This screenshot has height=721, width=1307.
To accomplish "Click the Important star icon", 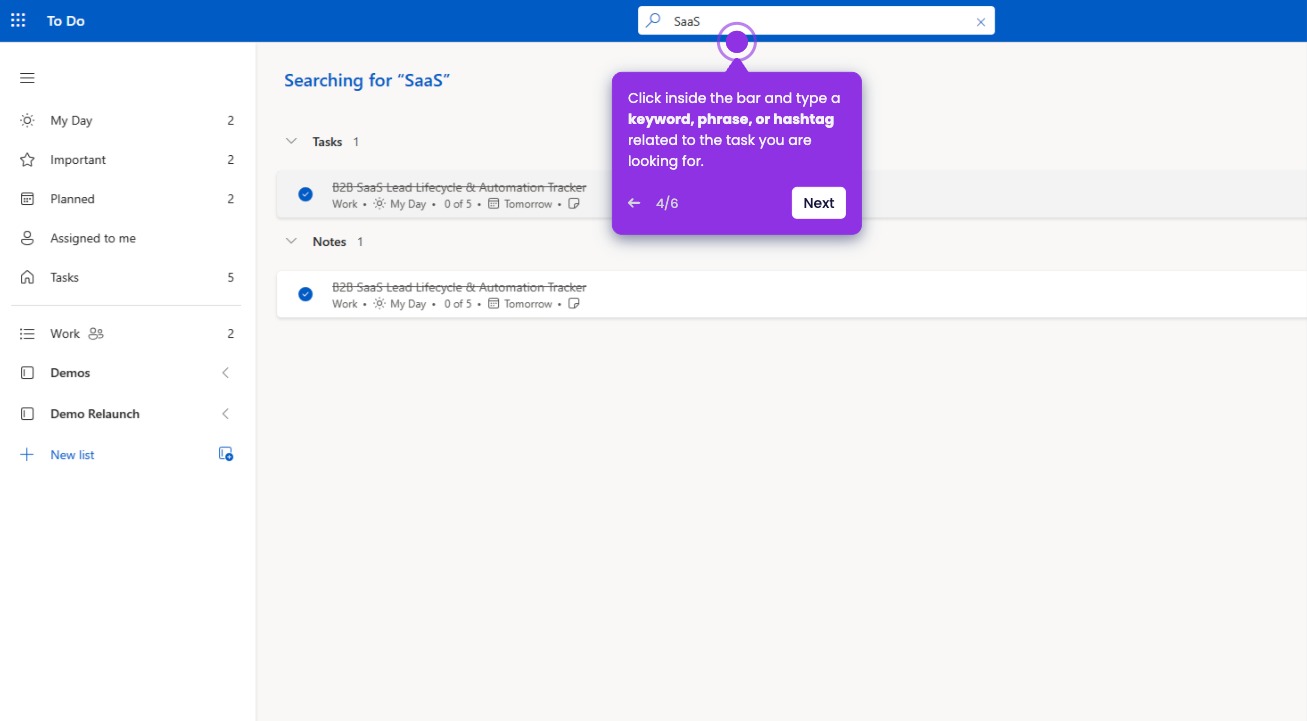I will coord(27,160).
